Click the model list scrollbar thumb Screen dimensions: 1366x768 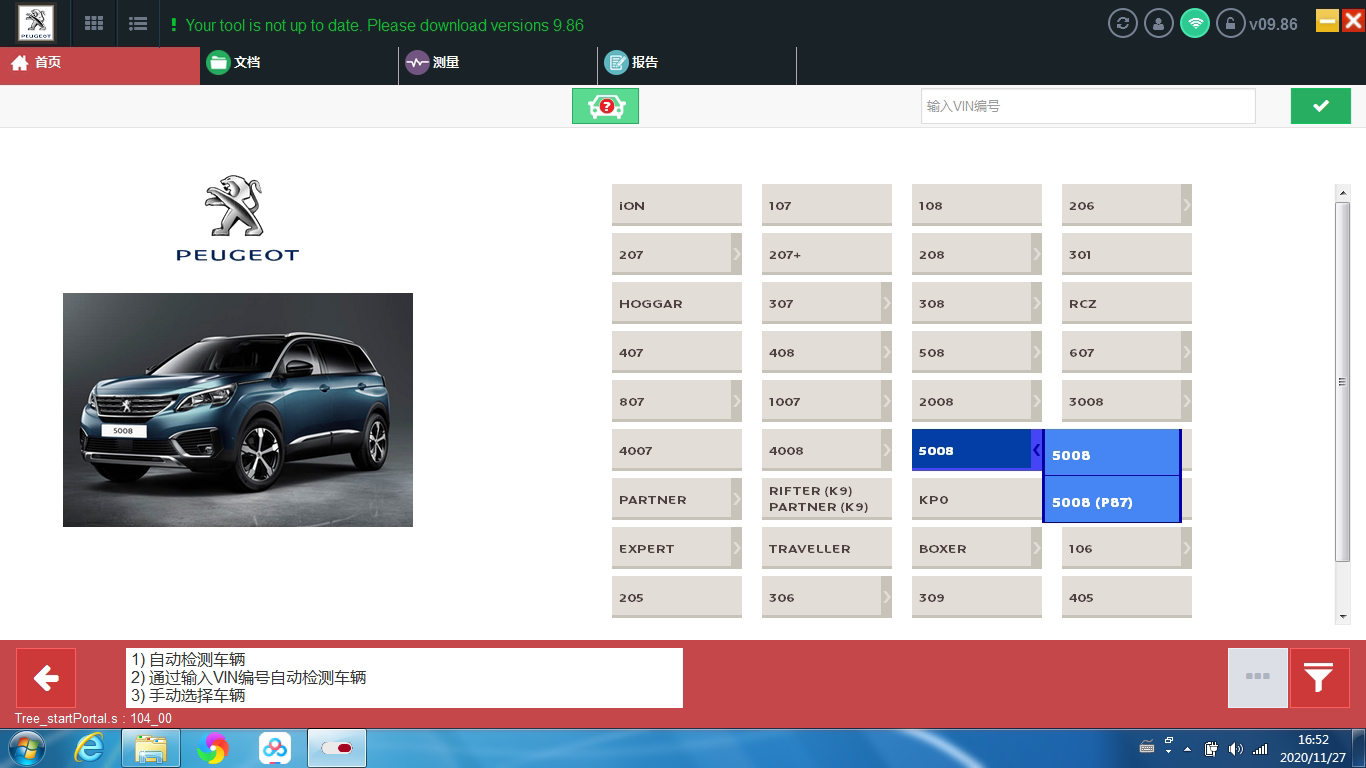pos(1343,381)
